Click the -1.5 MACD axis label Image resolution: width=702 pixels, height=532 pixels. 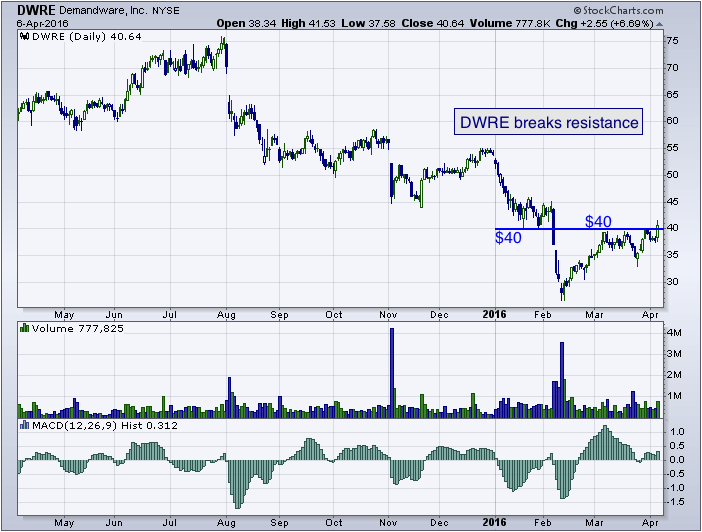pos(676,502)
